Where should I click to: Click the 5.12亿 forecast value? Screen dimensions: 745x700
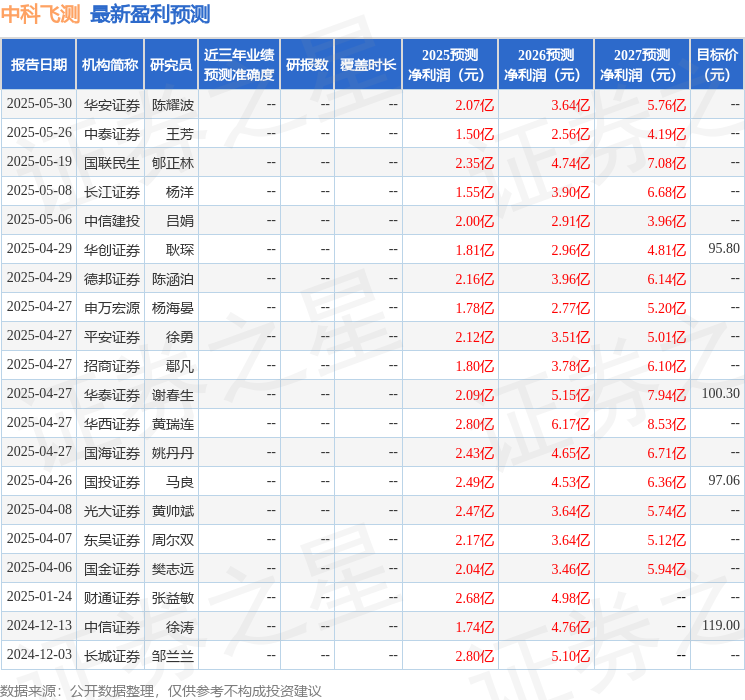coord(666,540)
